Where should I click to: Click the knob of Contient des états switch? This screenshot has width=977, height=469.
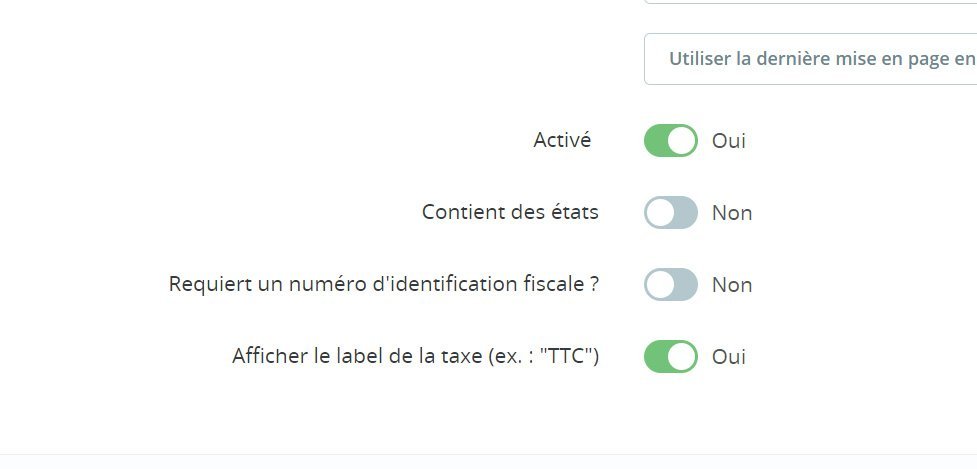pos(659,213)
